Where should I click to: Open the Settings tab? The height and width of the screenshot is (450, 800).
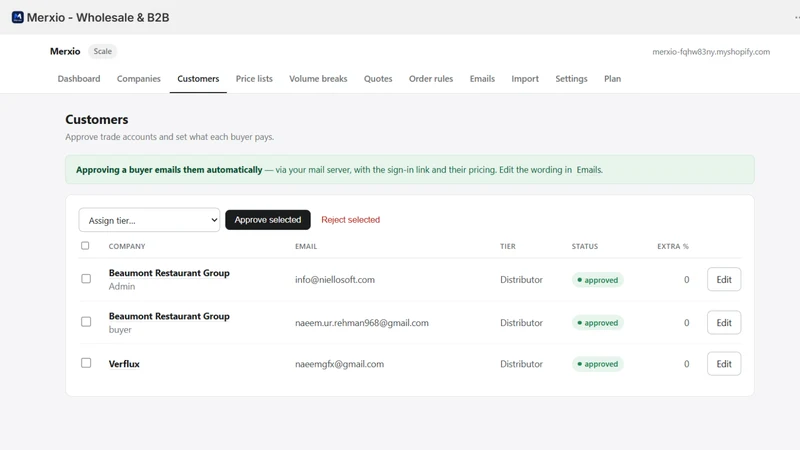(571, 79)
